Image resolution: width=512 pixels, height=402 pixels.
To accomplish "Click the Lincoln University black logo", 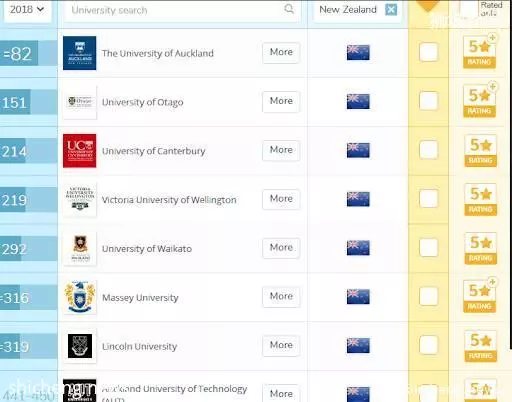I will pos(80,346).
